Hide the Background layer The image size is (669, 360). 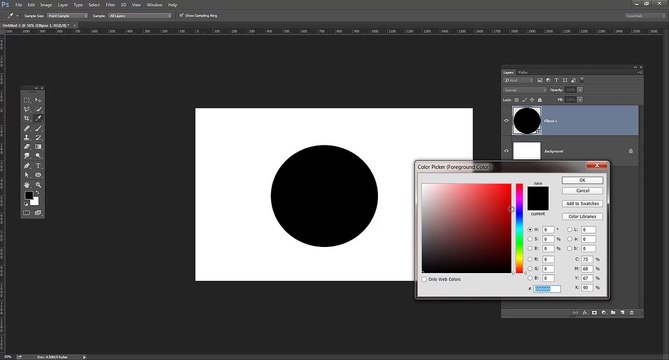[506, 151]
